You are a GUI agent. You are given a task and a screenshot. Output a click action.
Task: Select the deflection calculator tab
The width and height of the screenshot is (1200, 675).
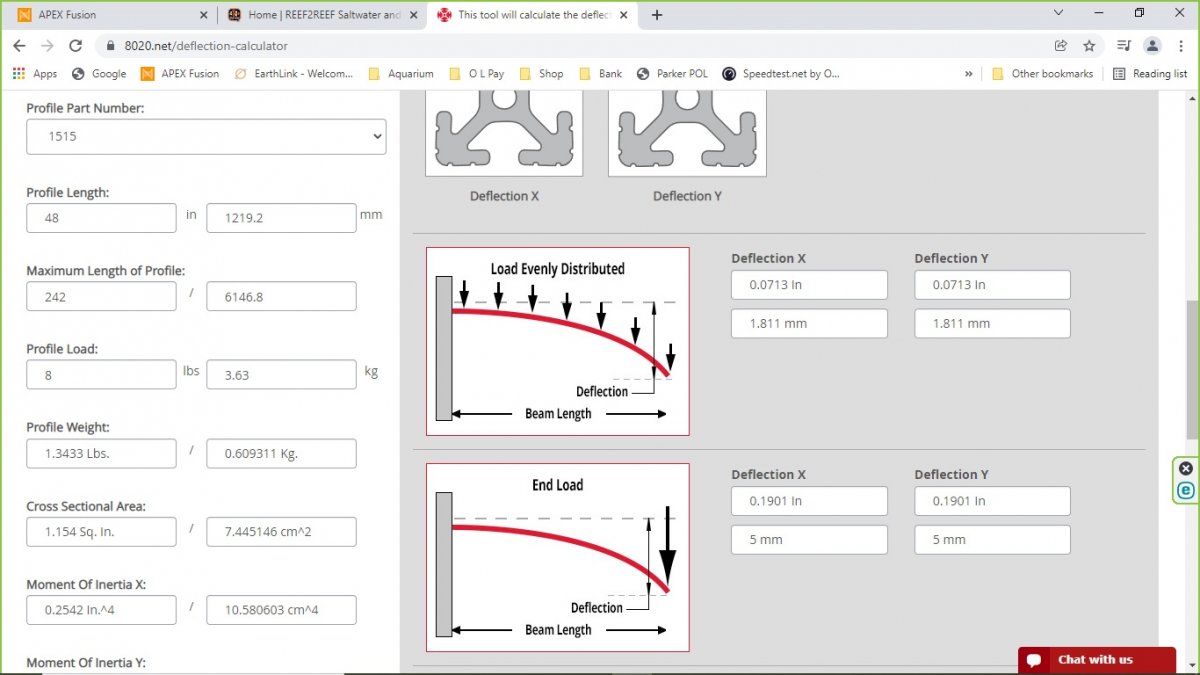click(x=533, y=15)
